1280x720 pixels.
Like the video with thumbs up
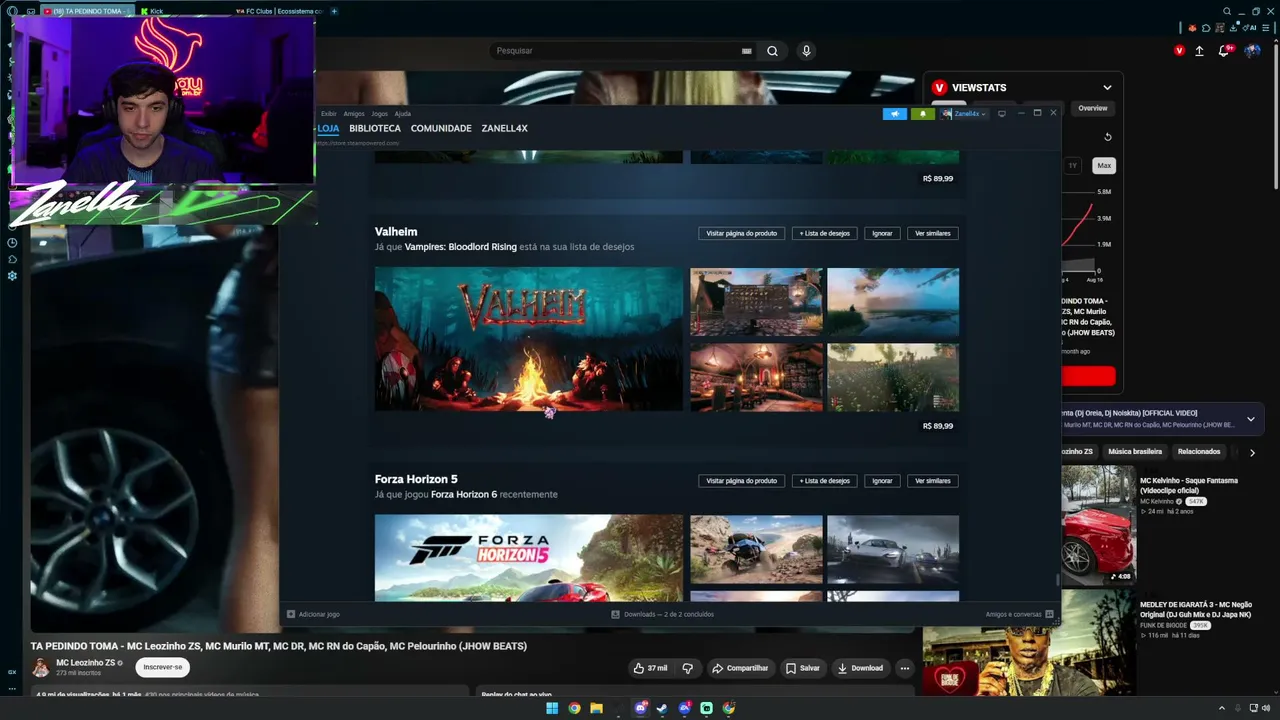[x=650, y=668]
